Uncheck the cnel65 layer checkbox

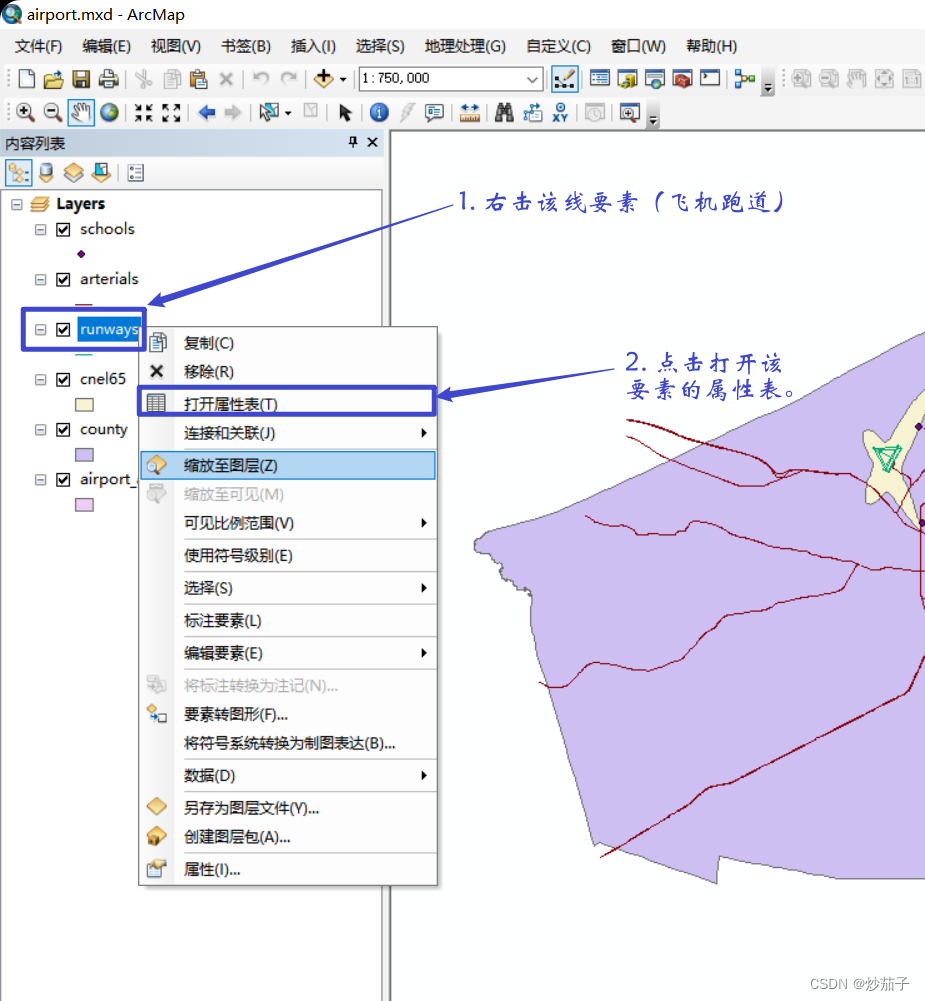63,380
